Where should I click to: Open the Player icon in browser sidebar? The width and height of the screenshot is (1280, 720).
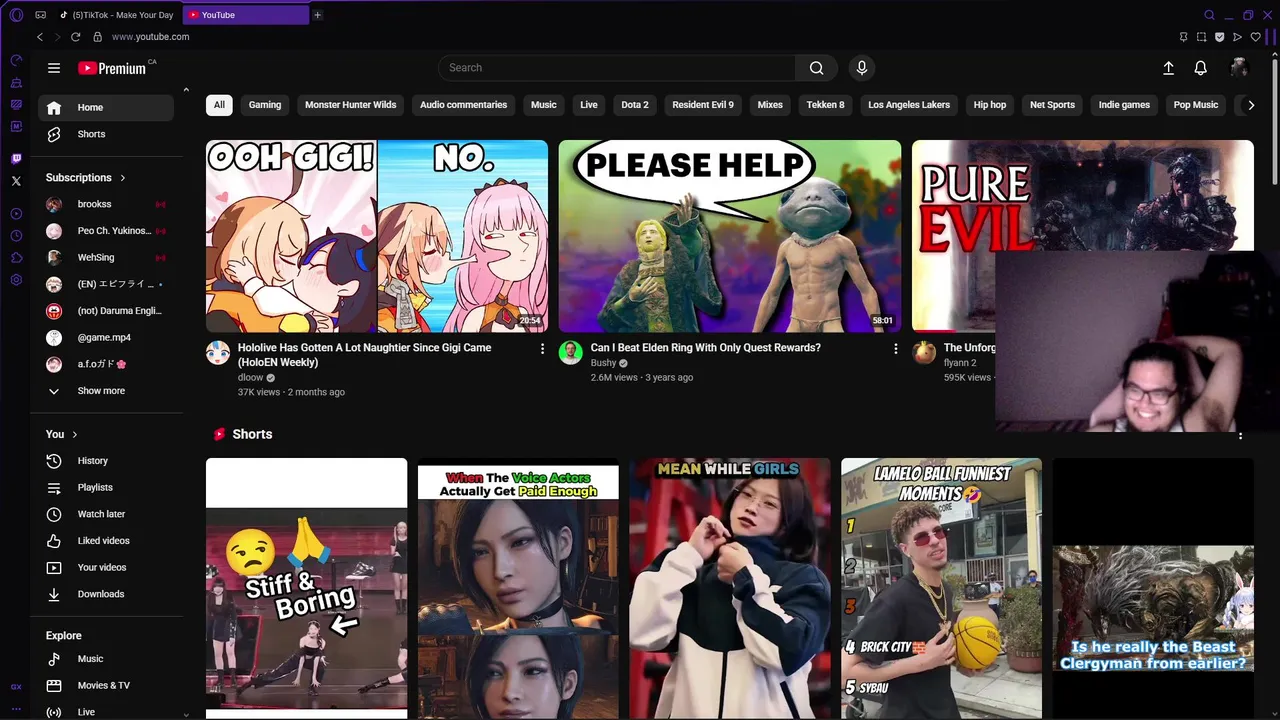[16, 214]
